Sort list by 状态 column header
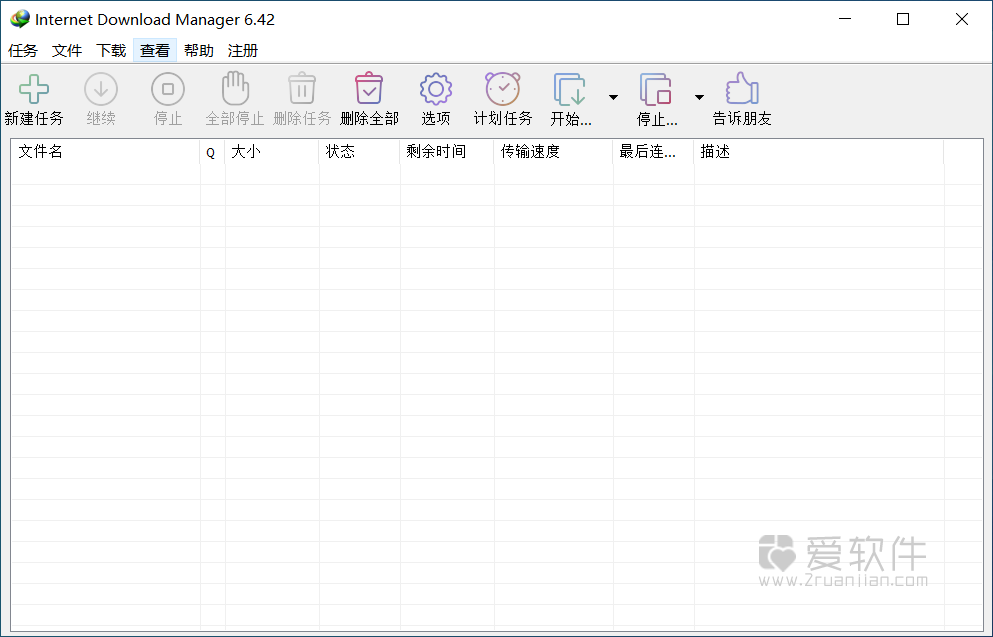This screenshot has height=637, width=993. [x=359, y=152]
